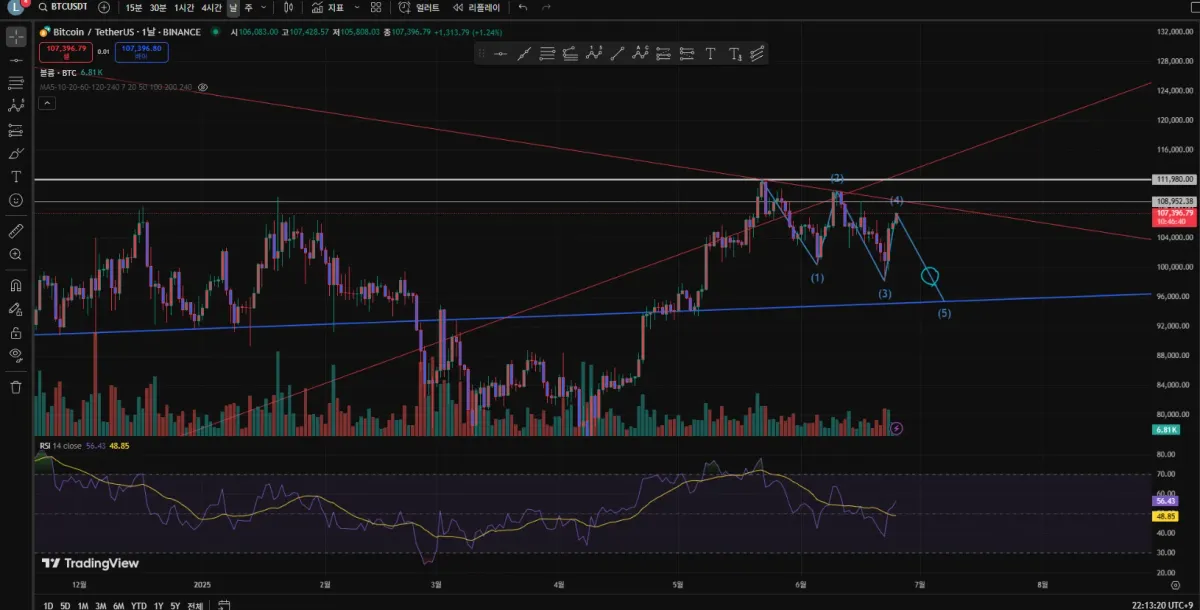The image size is (1200, 610).
Task: Select the 날 daily timeframe
Action: (x=233, y=7)
